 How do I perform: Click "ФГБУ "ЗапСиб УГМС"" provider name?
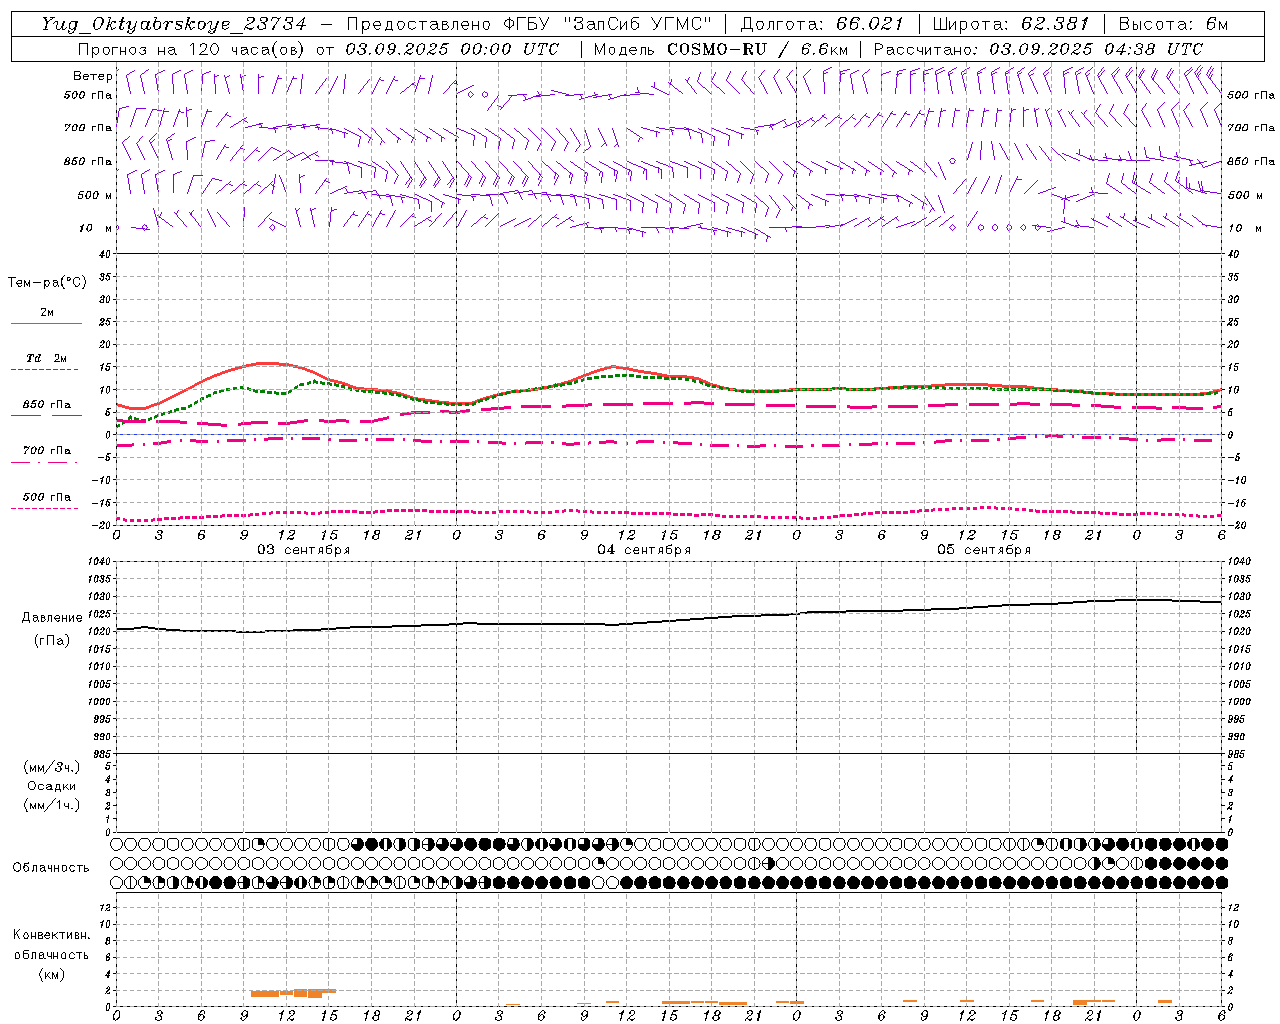tap(607, 24)
